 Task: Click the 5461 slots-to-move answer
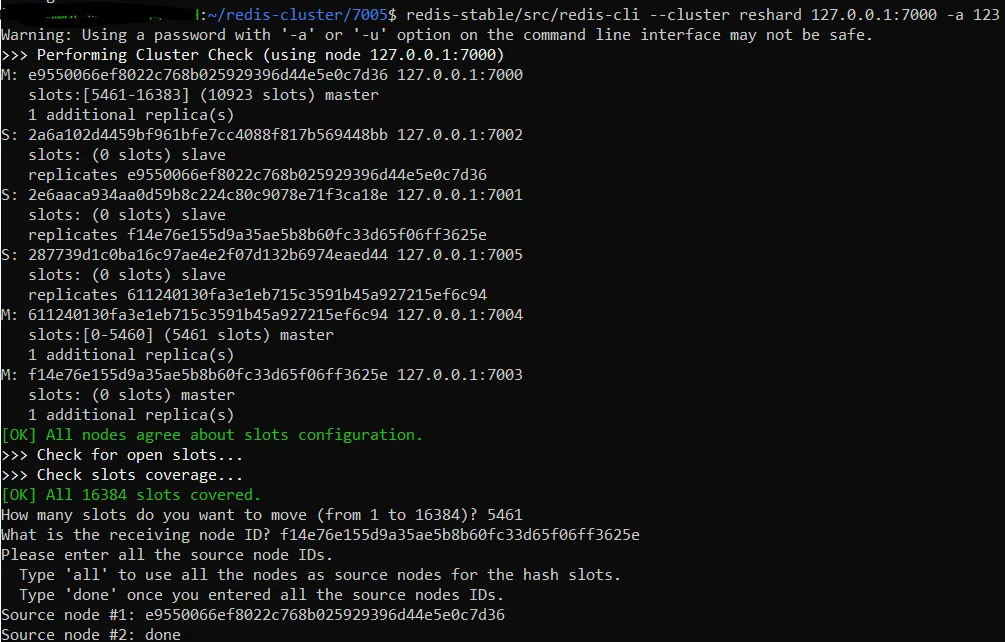505,515
